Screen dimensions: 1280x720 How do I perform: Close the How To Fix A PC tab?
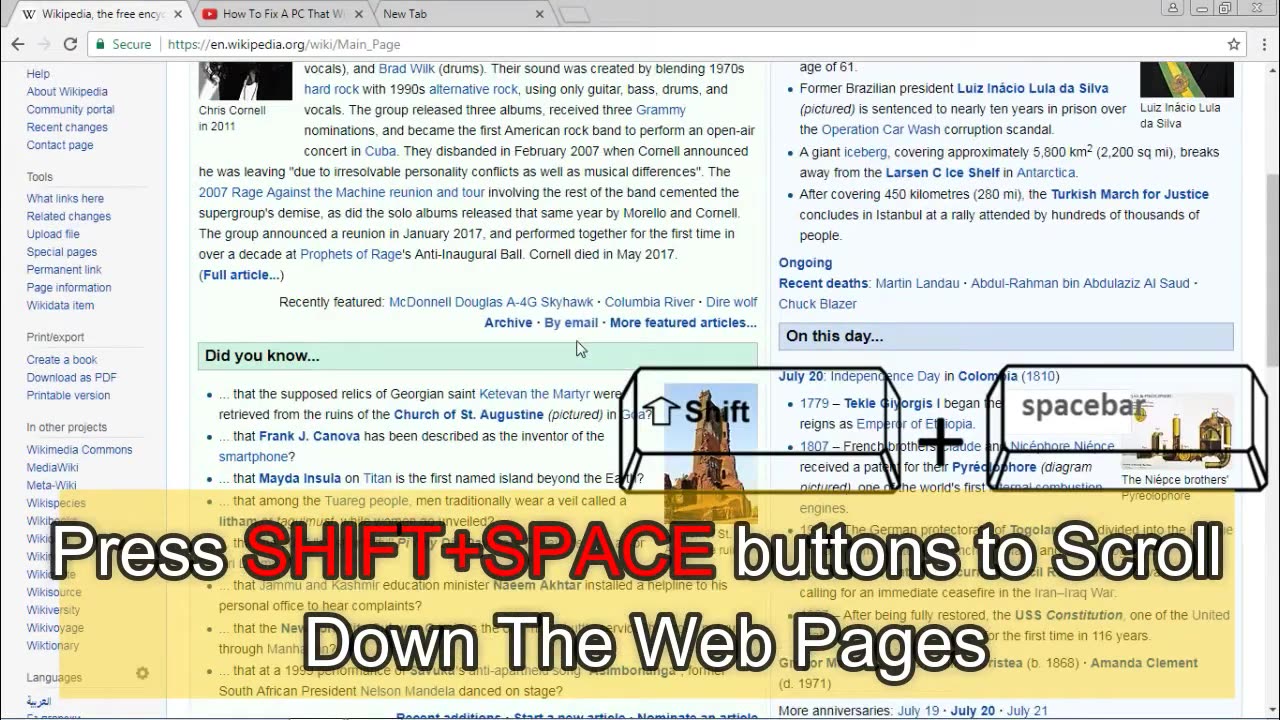tap(359, 14)
